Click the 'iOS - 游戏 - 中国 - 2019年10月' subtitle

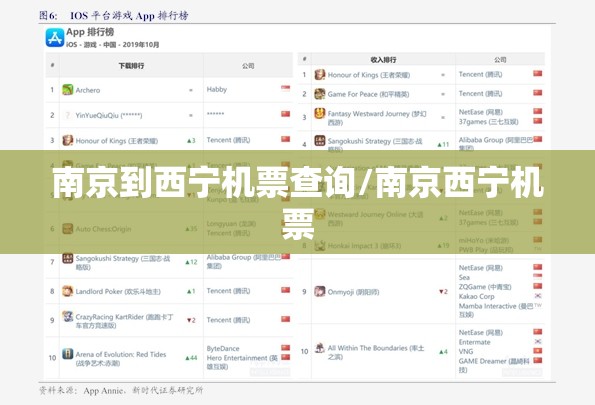pyautogui.click(x=113, y=45)
